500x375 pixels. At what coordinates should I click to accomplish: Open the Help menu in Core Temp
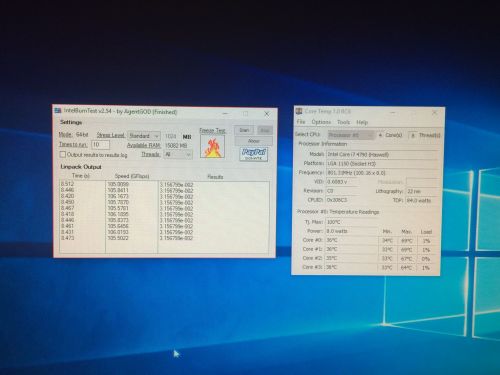[362, 122]
